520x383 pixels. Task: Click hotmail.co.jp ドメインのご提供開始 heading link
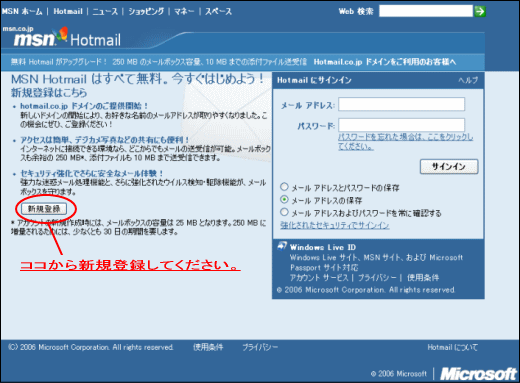point(84,106)
